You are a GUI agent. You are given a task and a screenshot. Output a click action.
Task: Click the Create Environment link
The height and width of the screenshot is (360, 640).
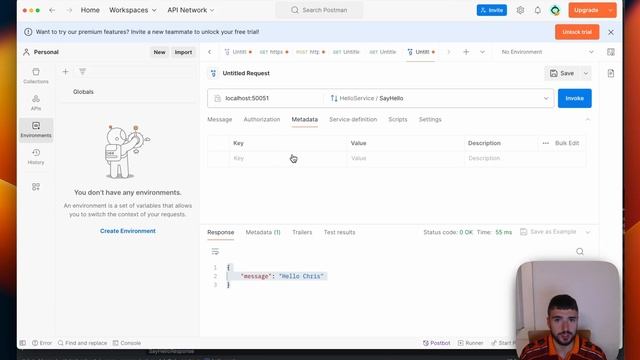click(128, 231)
